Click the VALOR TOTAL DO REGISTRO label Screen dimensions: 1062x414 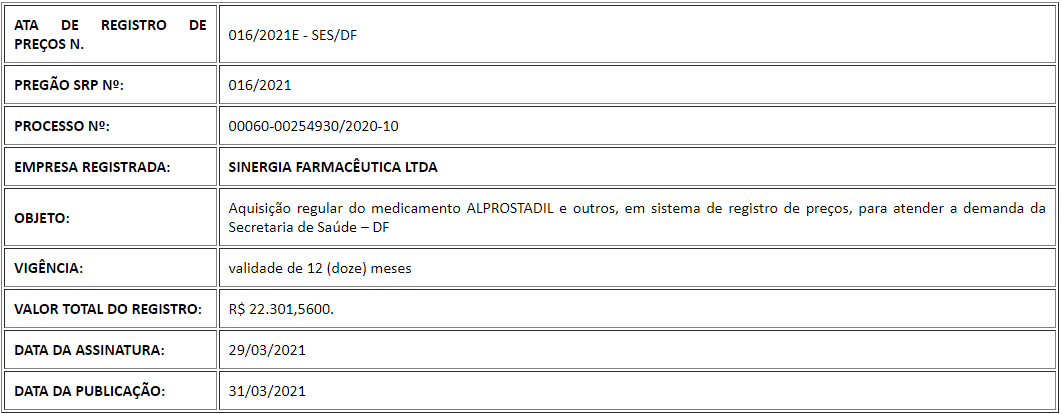(x=108, y=309)
